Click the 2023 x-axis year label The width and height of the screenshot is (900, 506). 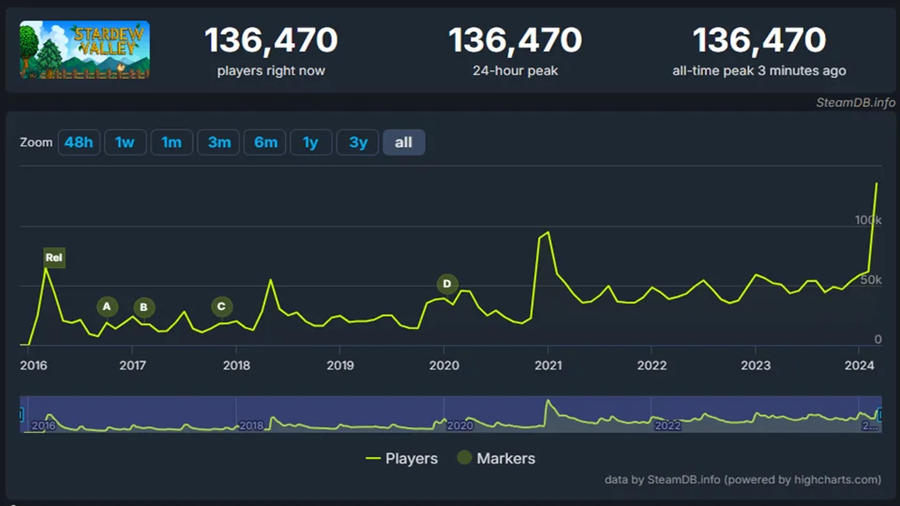(755, 365)
